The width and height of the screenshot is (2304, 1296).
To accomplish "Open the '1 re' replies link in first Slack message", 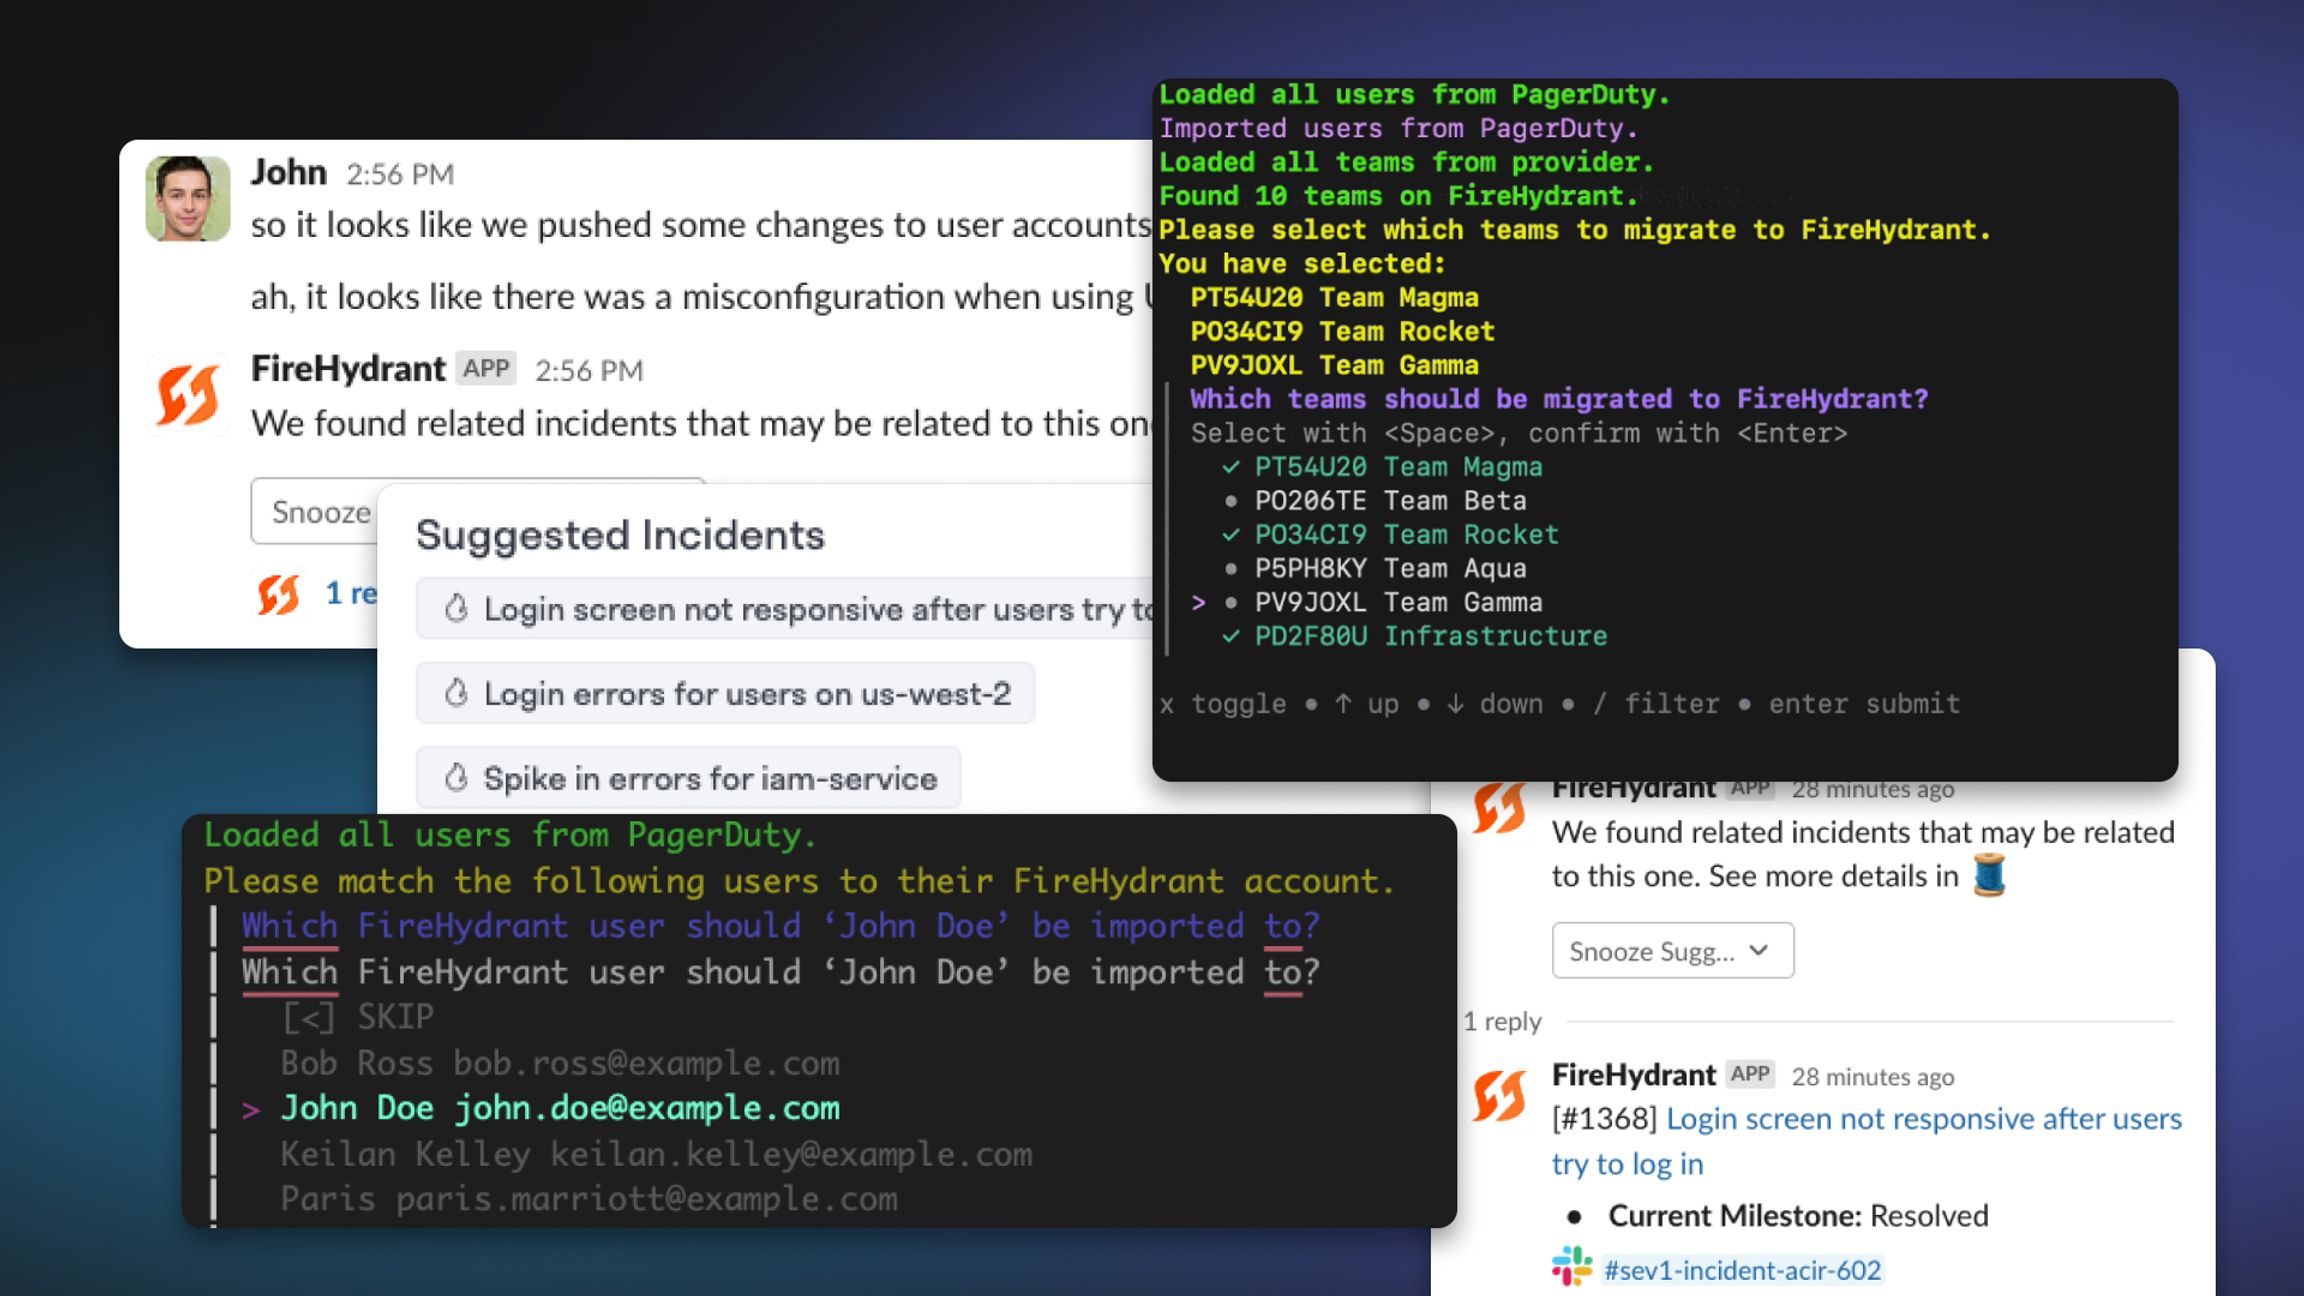I will click(351, 593).
